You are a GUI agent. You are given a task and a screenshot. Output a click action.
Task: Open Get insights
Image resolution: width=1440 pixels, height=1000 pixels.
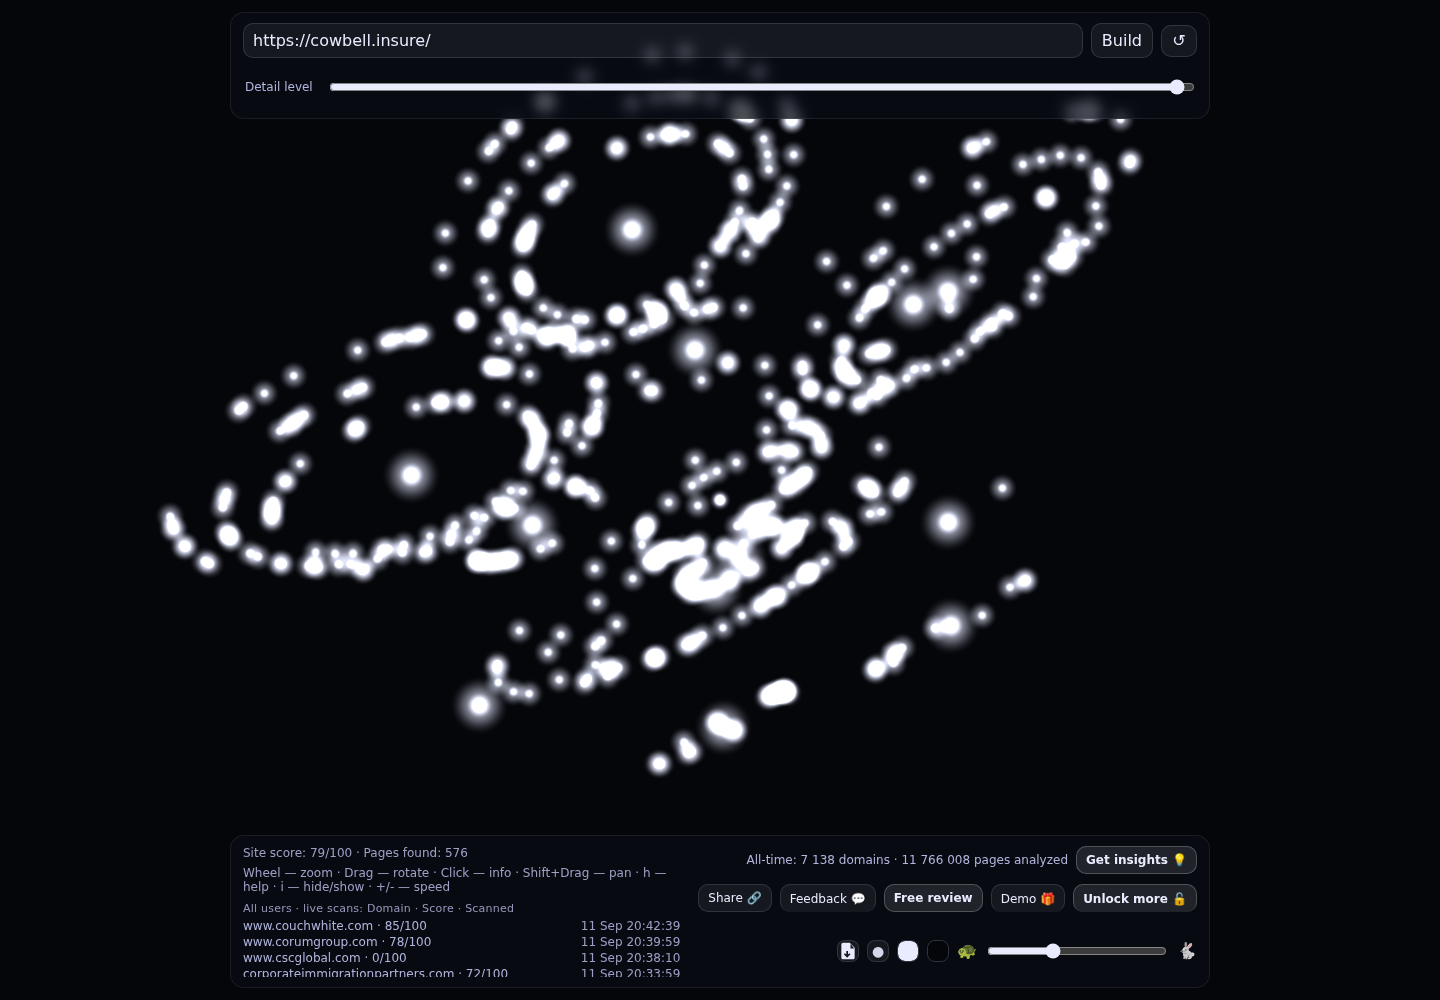click(x=1136, y=860)
